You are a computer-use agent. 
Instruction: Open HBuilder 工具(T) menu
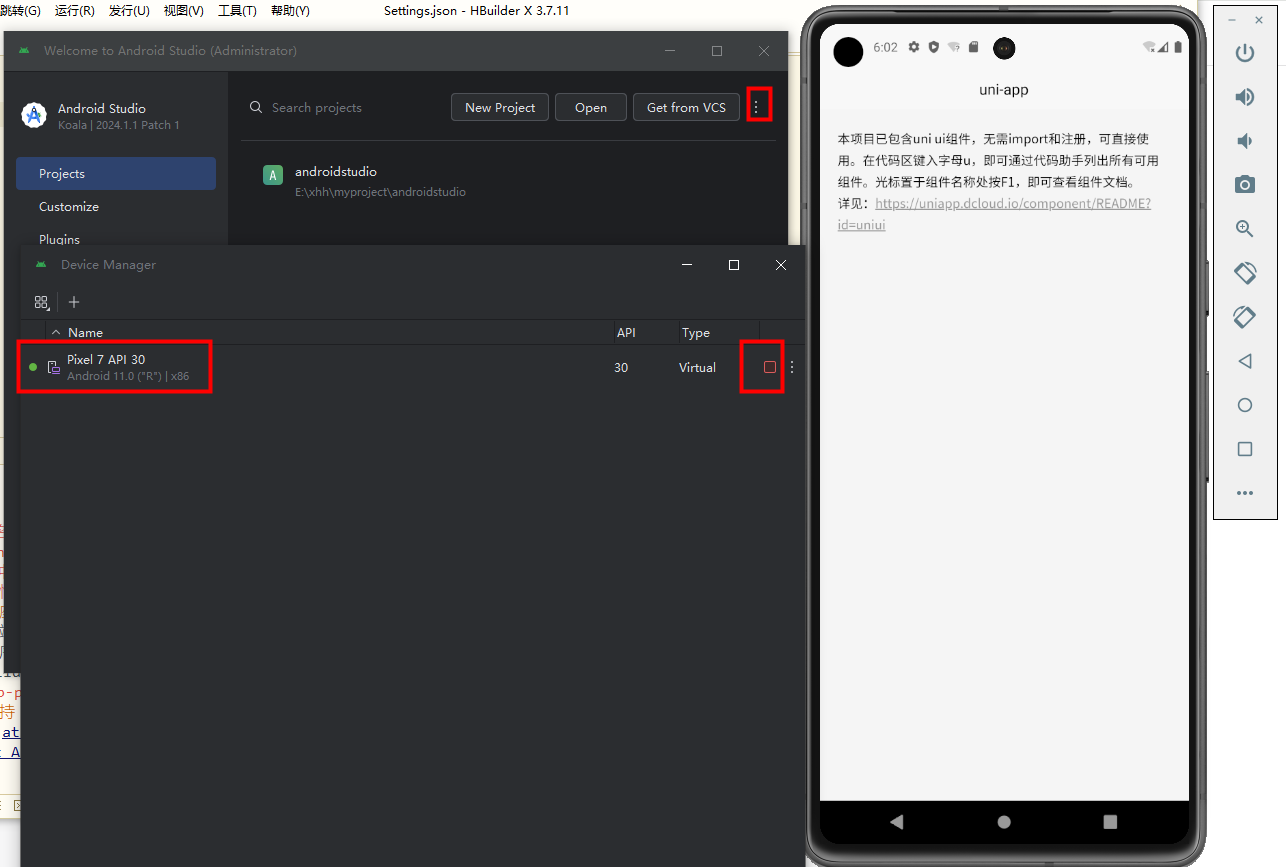point(237,11)
